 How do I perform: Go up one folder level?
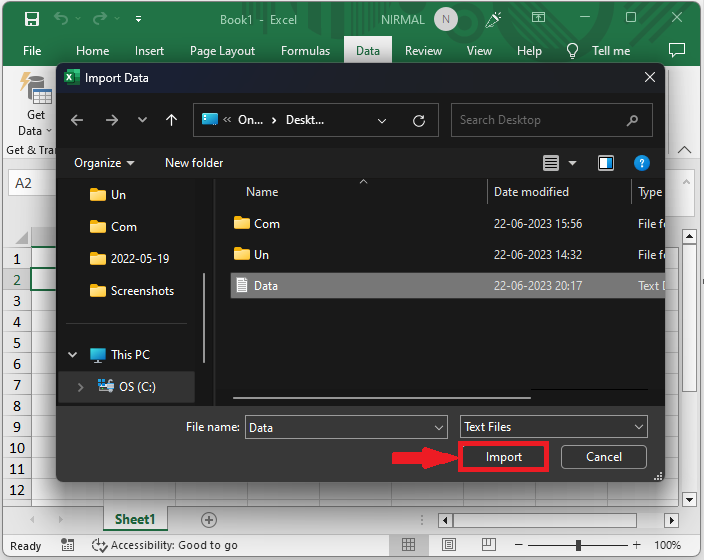[x=172, y=120]
